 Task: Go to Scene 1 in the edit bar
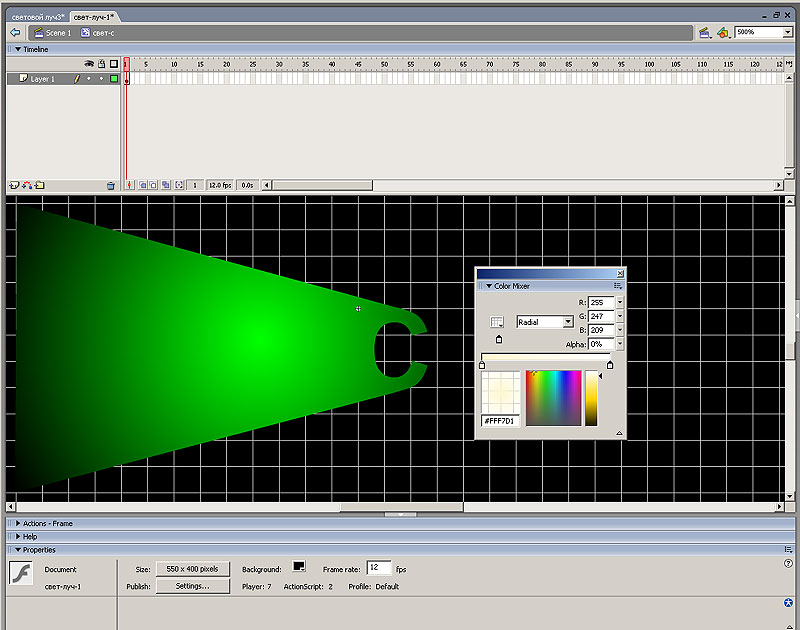[52, 33]
